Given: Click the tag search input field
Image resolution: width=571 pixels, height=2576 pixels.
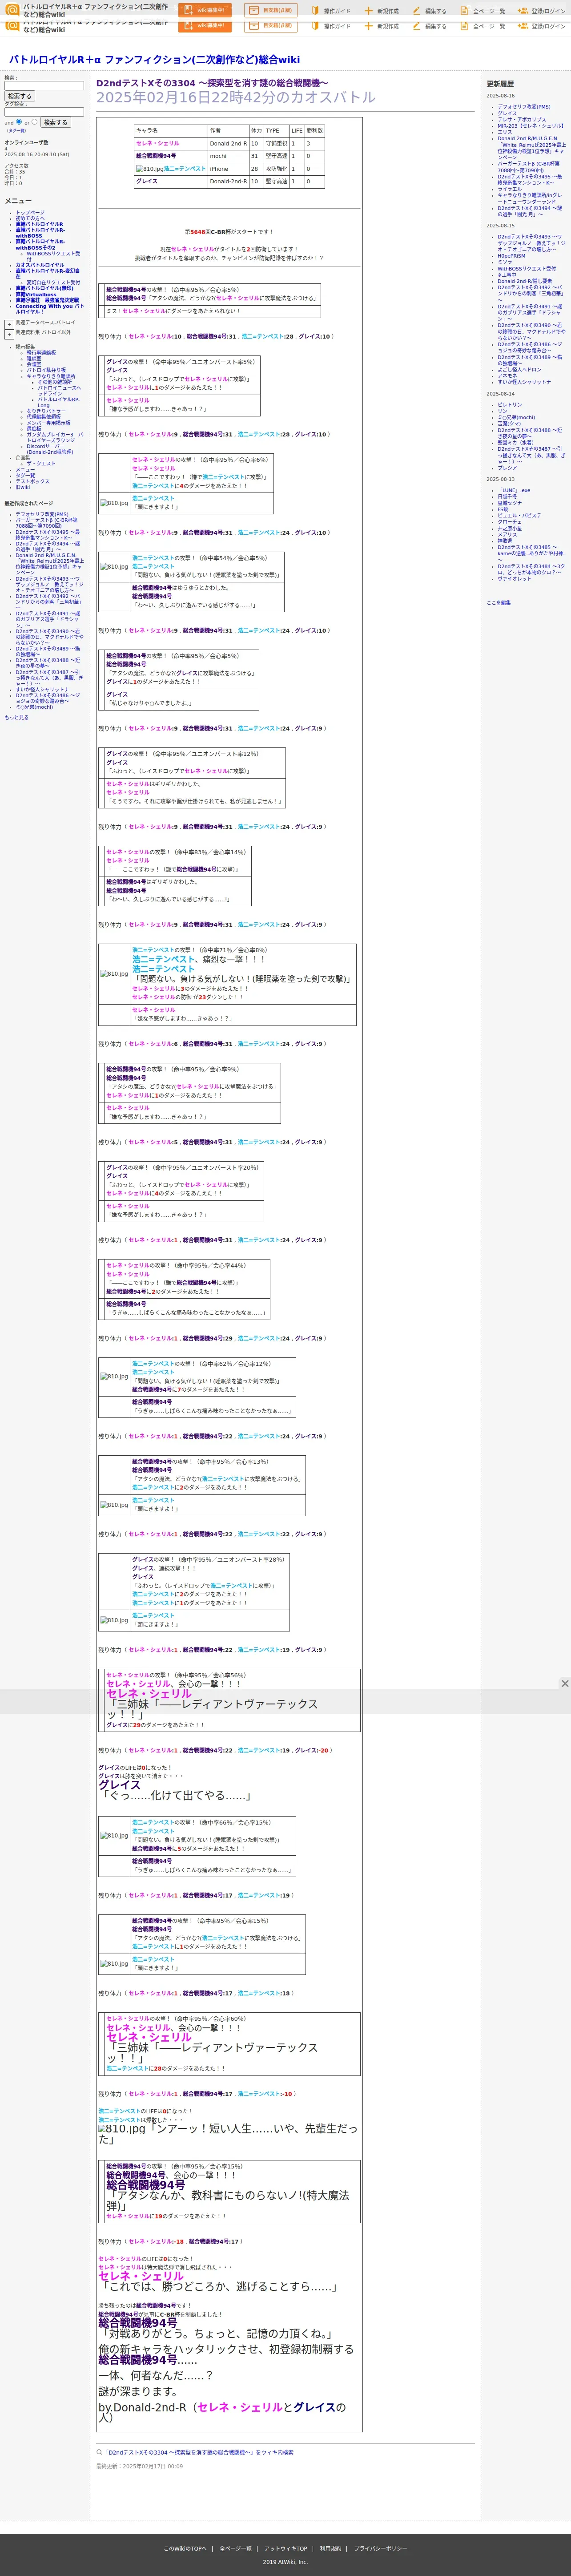Looking at the screenshot, I should (44, 112).
